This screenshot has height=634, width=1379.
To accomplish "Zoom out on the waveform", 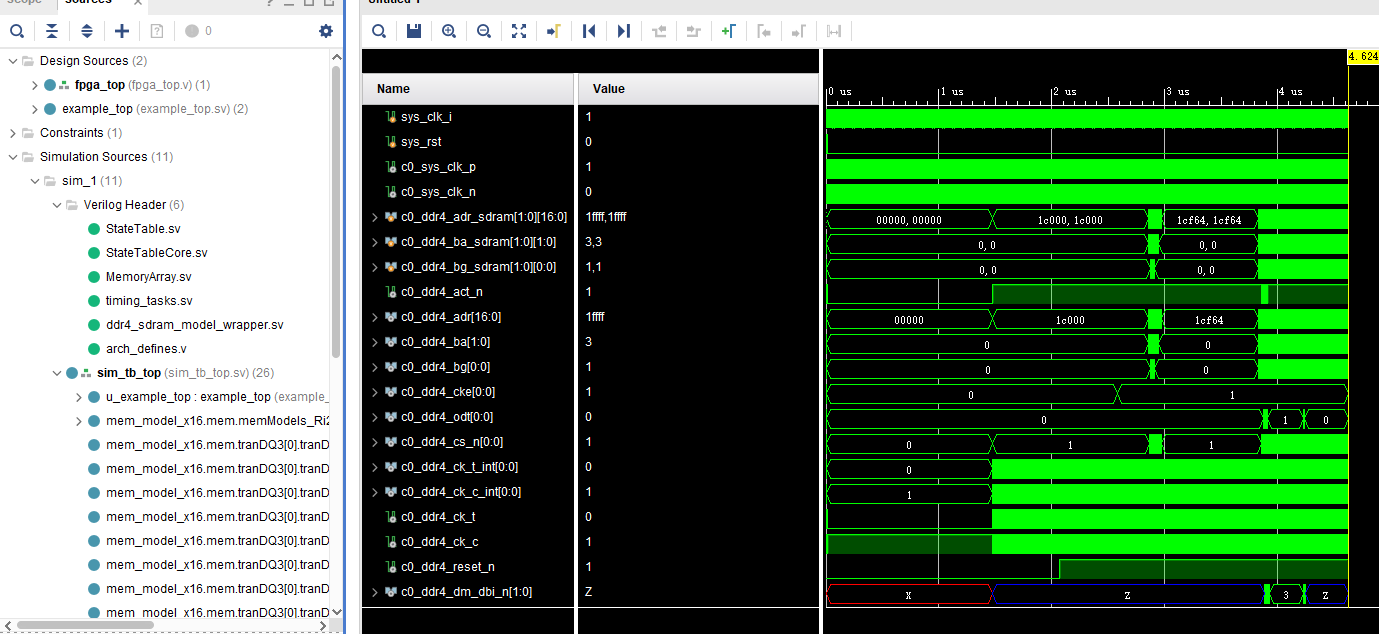I will pyautogui.click(x=484, y=31).
